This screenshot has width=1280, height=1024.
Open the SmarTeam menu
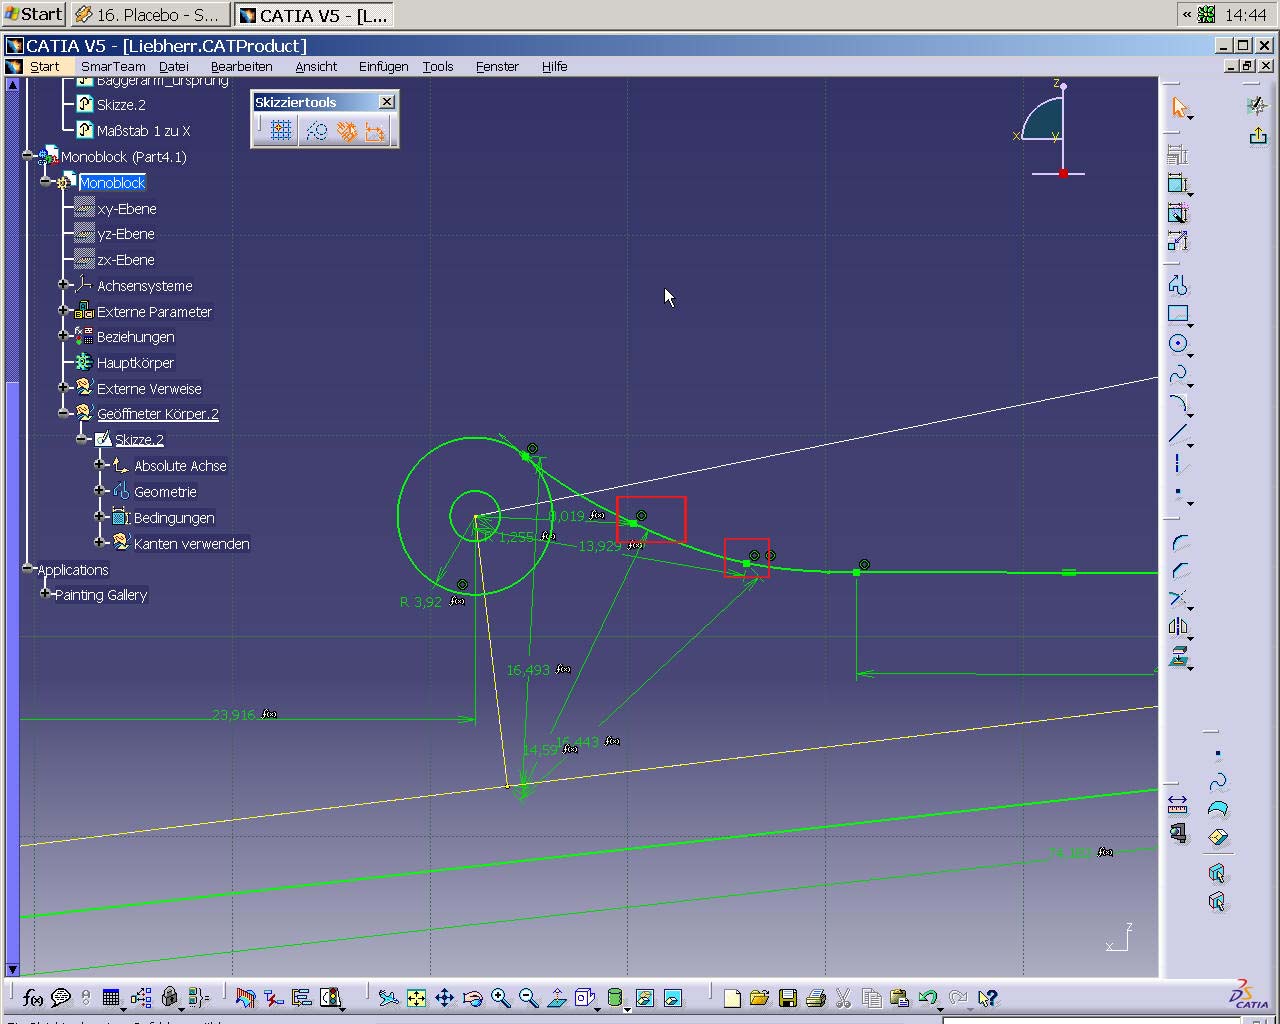113,66
